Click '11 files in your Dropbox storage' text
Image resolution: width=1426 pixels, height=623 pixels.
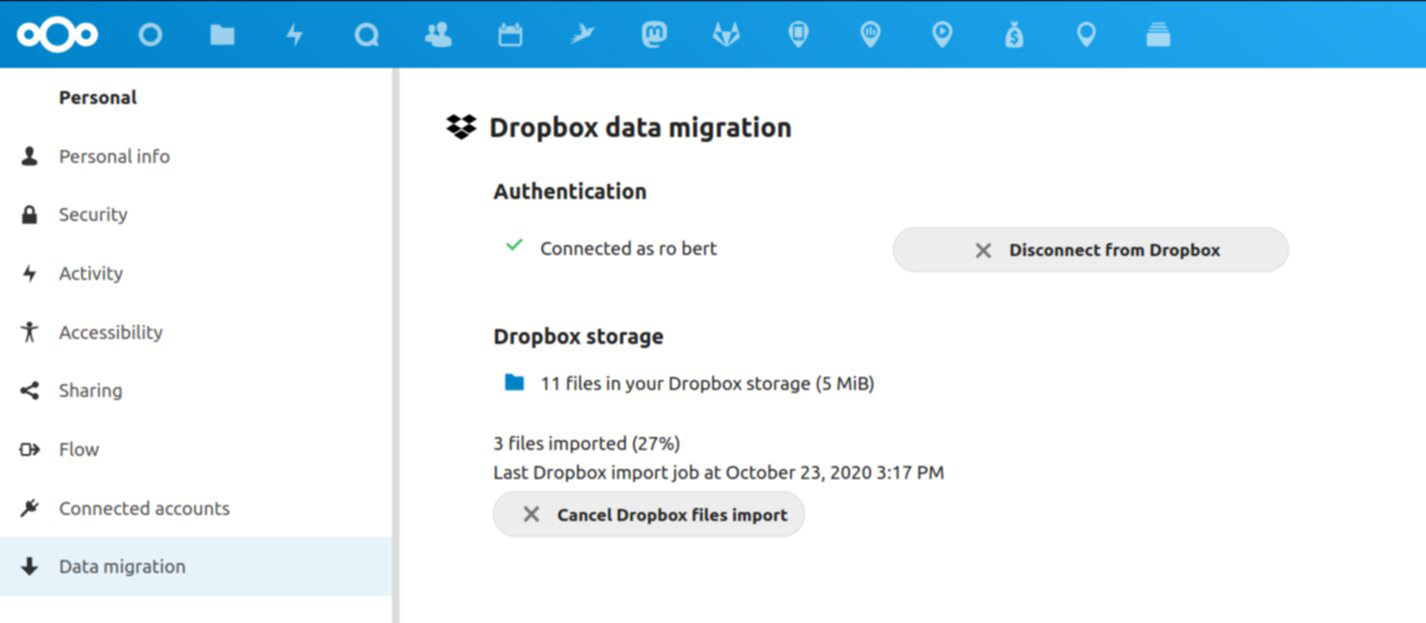coord(707,383)
